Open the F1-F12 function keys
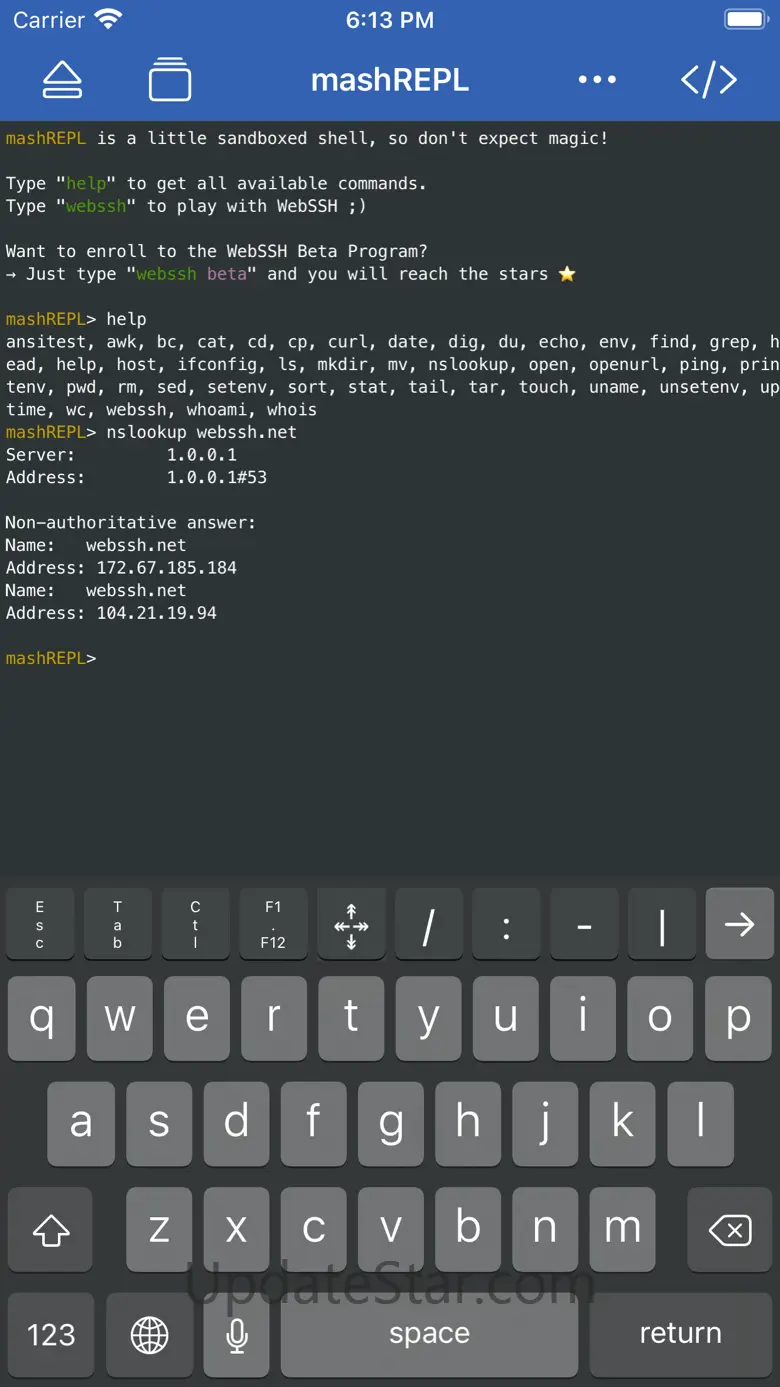The image size is (780, 1387). (273, 925)
